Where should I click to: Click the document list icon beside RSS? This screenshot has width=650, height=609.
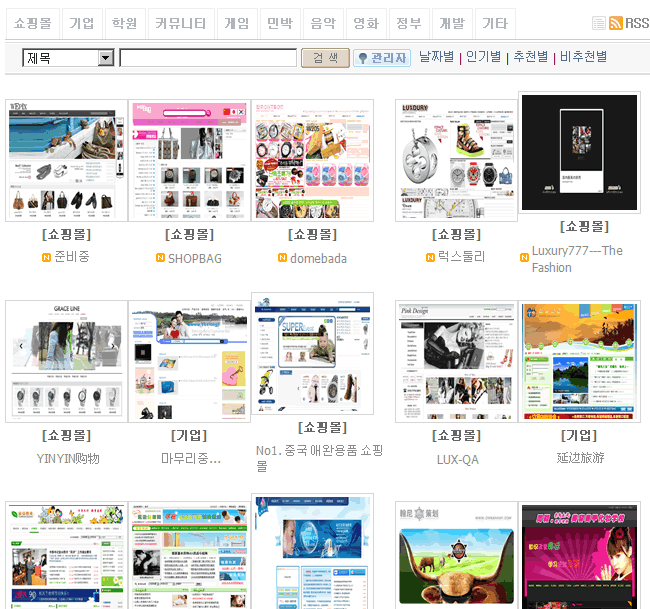tap(599, 23)
